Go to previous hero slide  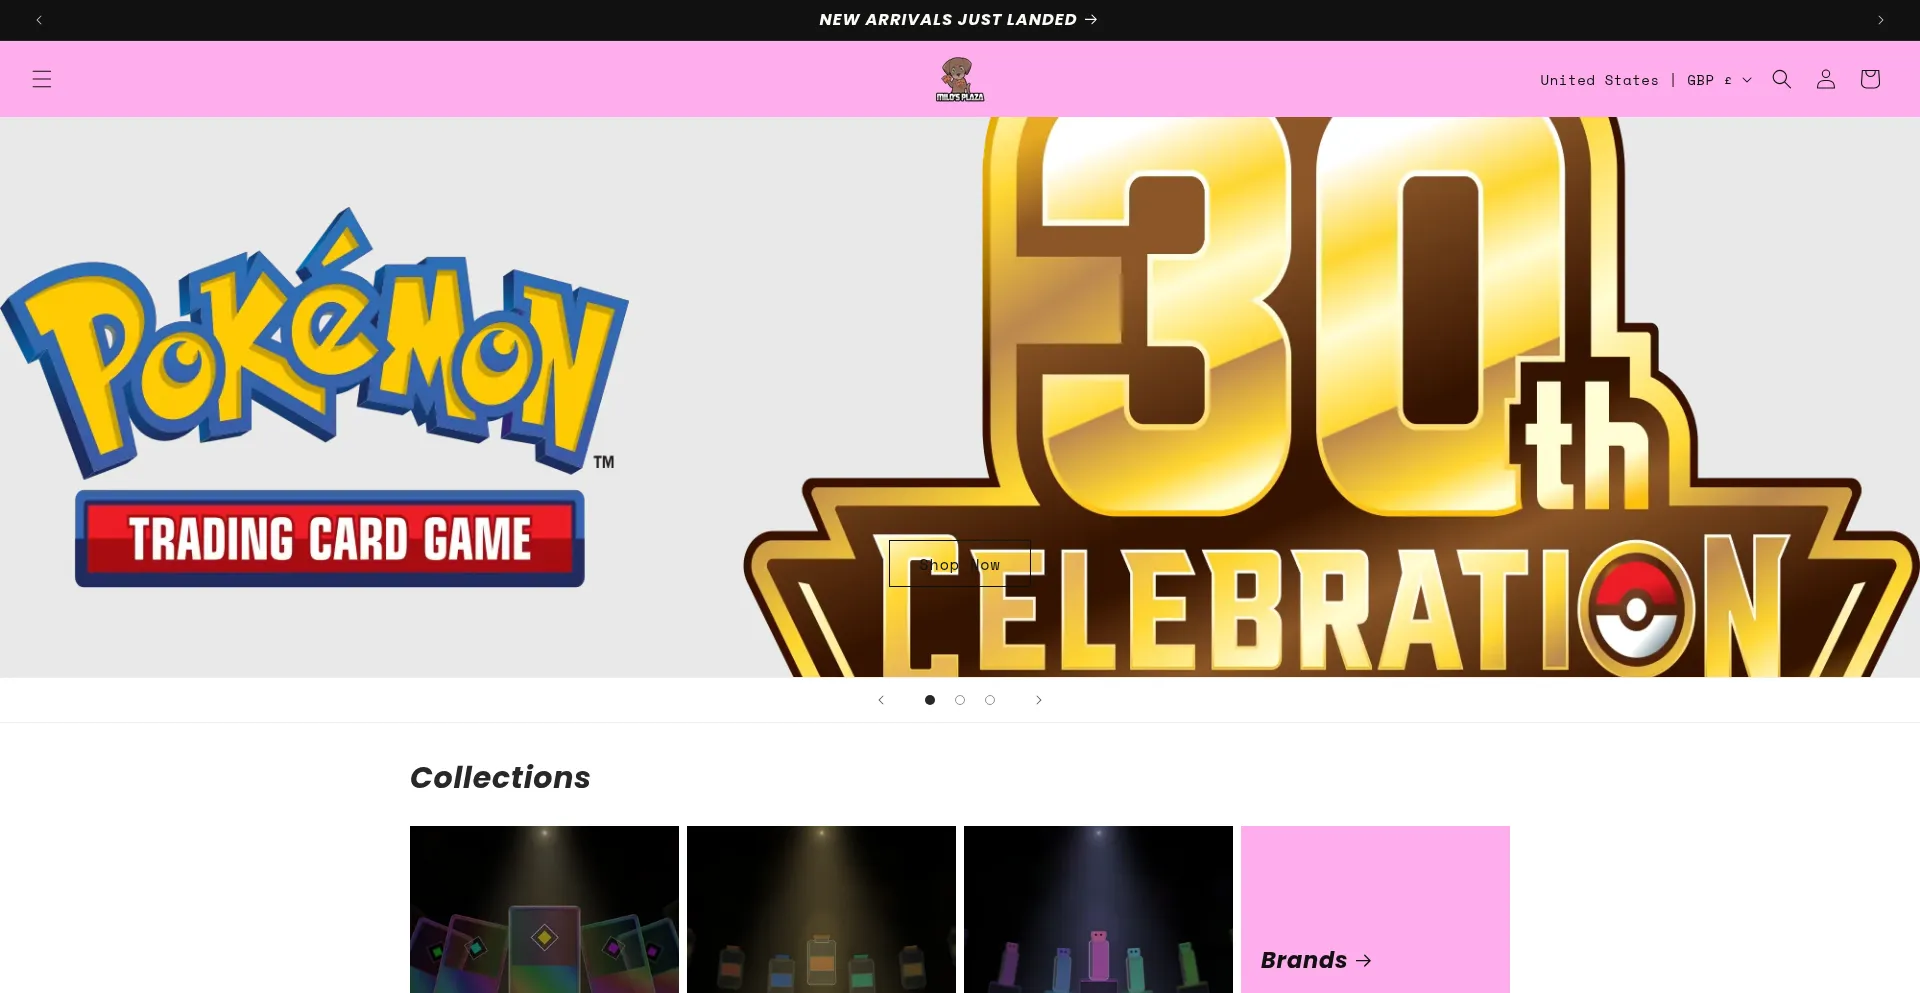pos(881,700)
